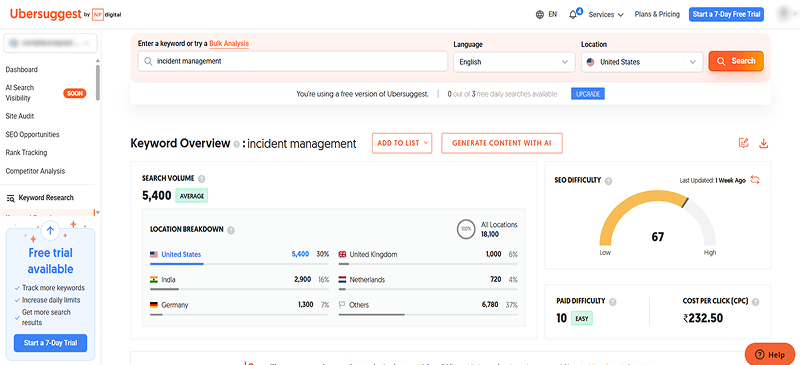The image size is (802, 365).
Task: Open the Keyword Overview help tooltip
Action: pyautogui.click(x=236, y=144)
